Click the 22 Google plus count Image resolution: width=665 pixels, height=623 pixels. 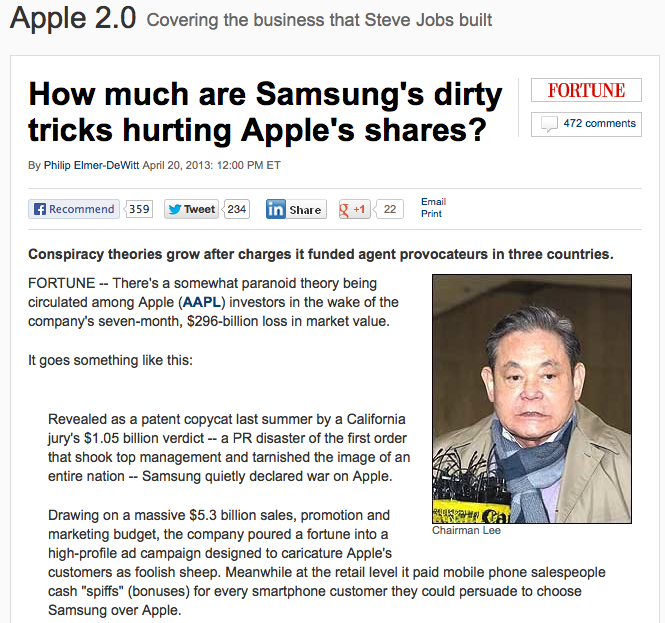coord(389,209)
